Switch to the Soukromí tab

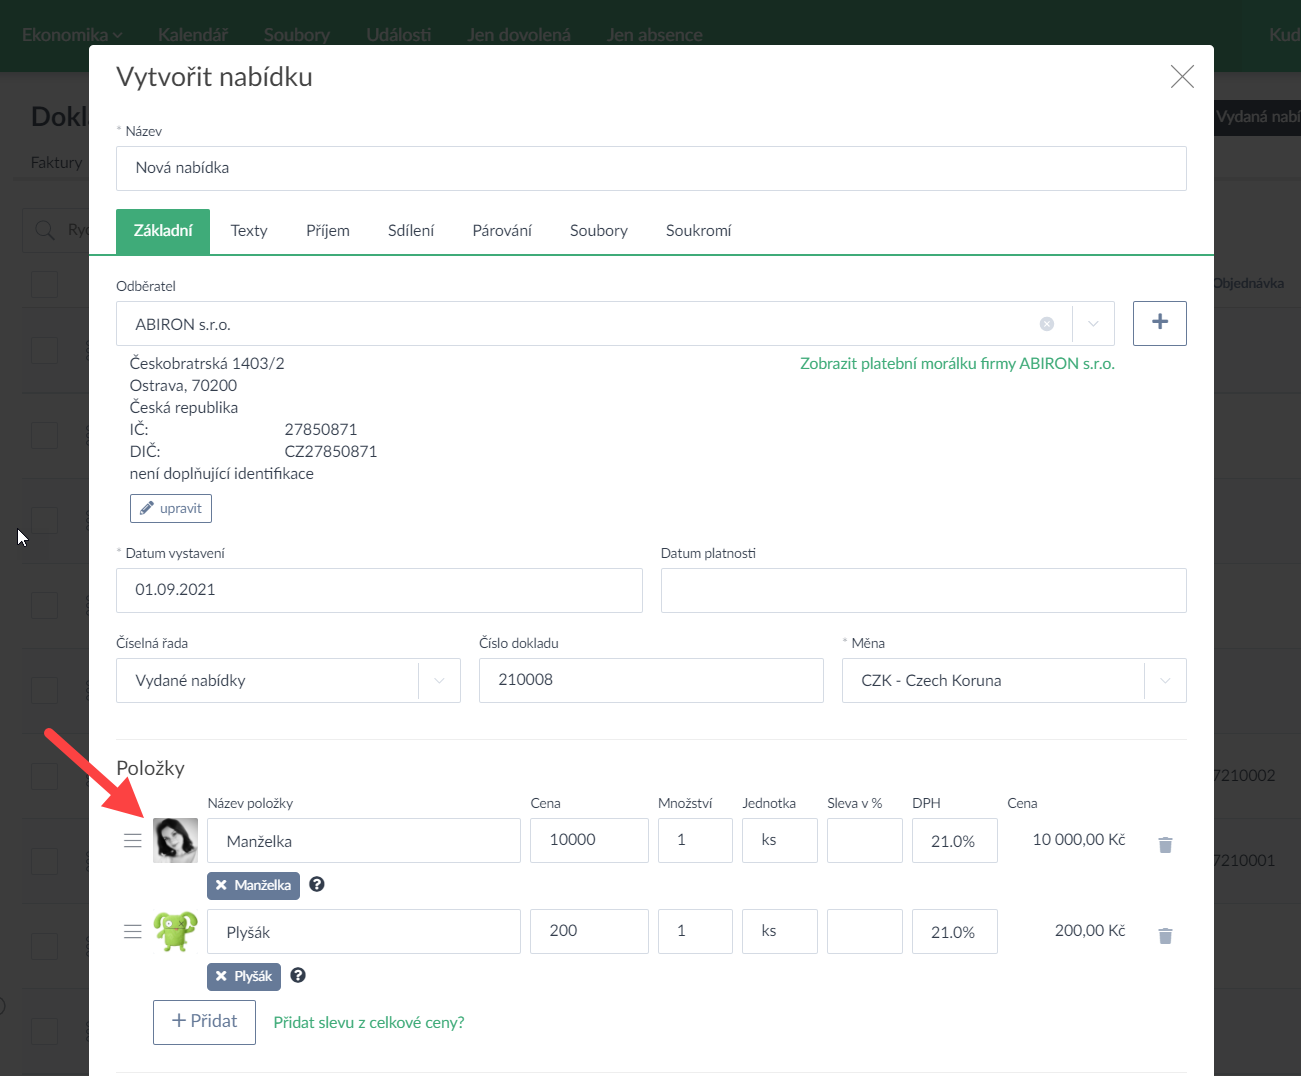click(698, 231)
